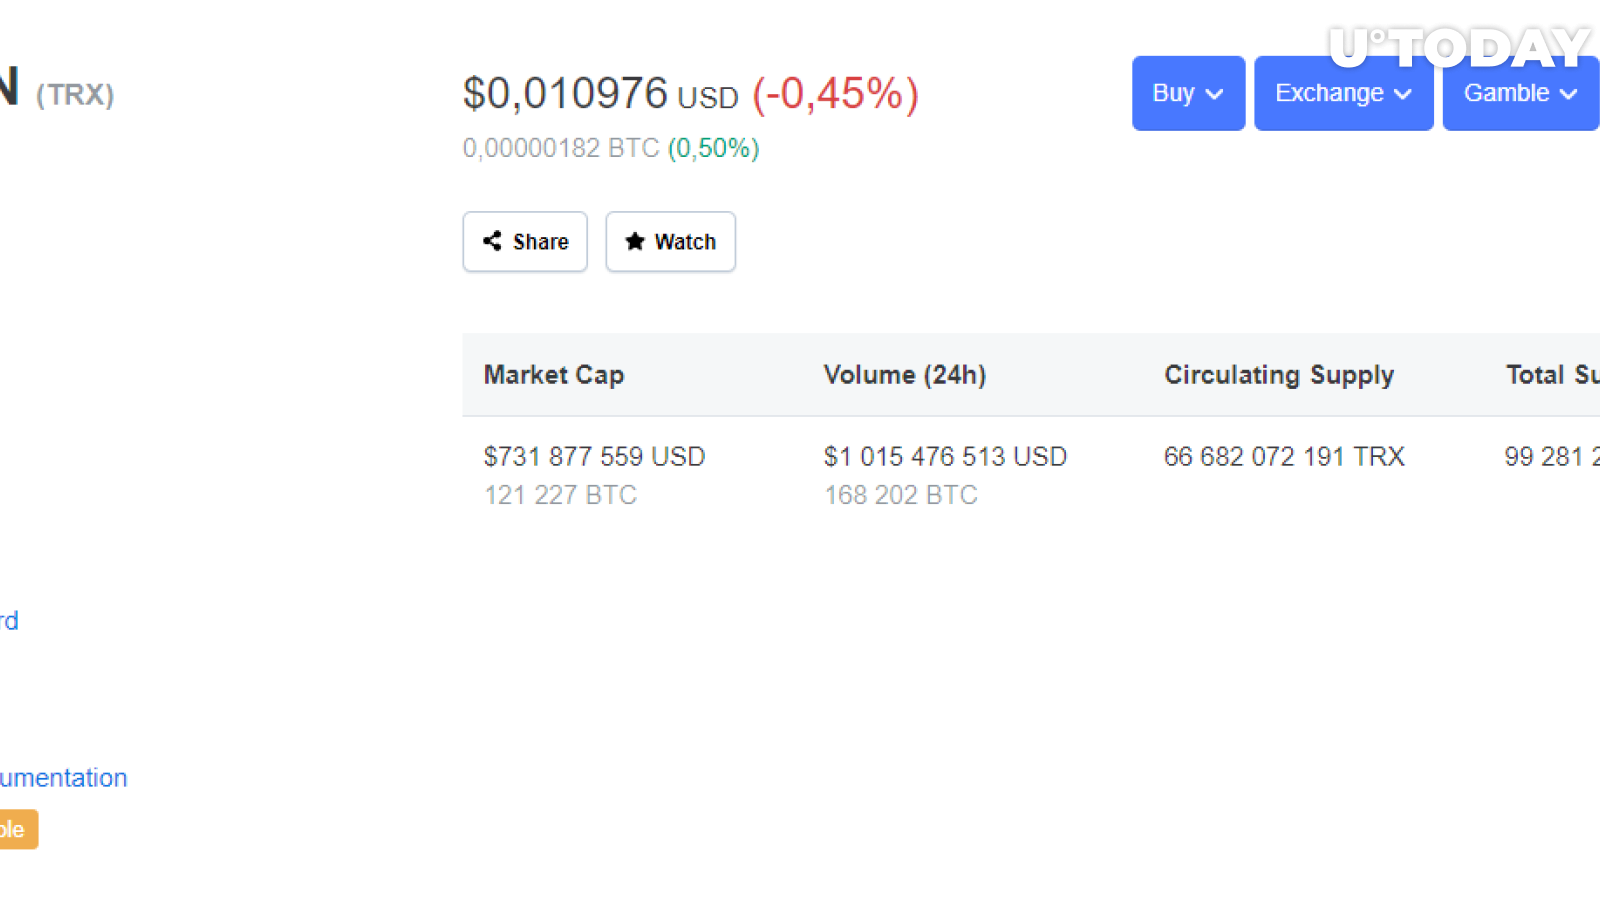
Task: Open the Buy dropdown
Action: [x=1188, y=93]
